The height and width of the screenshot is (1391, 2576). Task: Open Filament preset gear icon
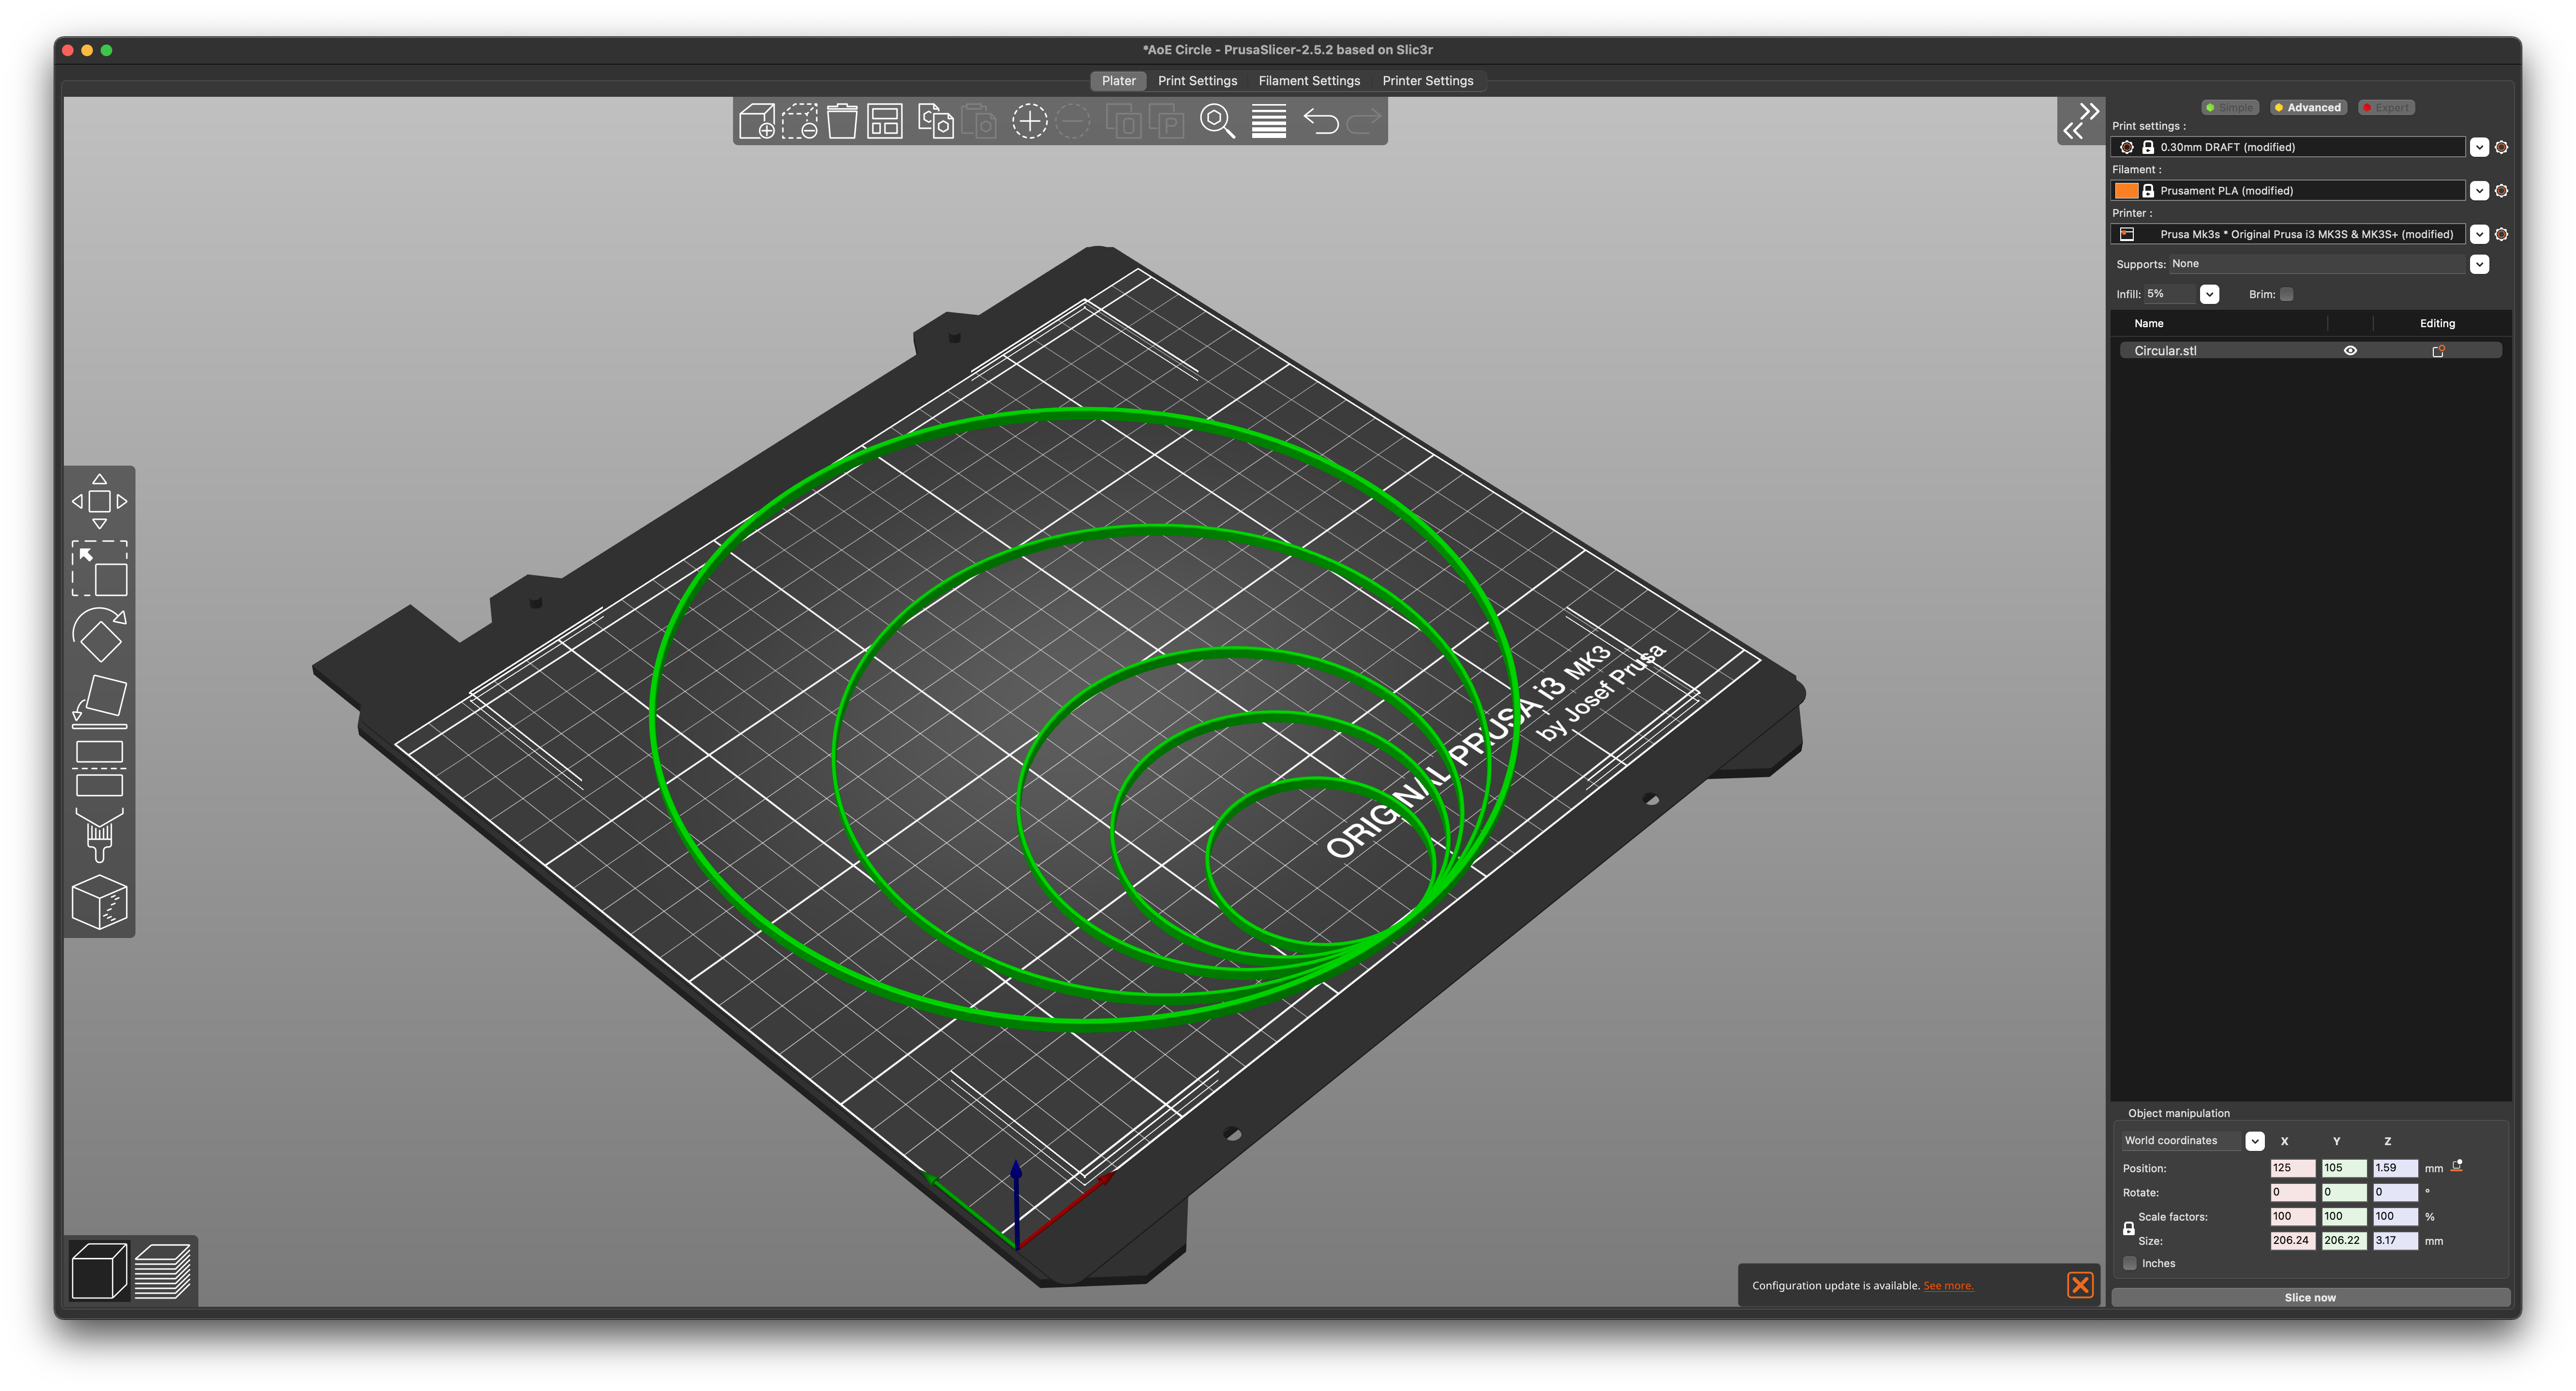click(x=2502, y=191)
